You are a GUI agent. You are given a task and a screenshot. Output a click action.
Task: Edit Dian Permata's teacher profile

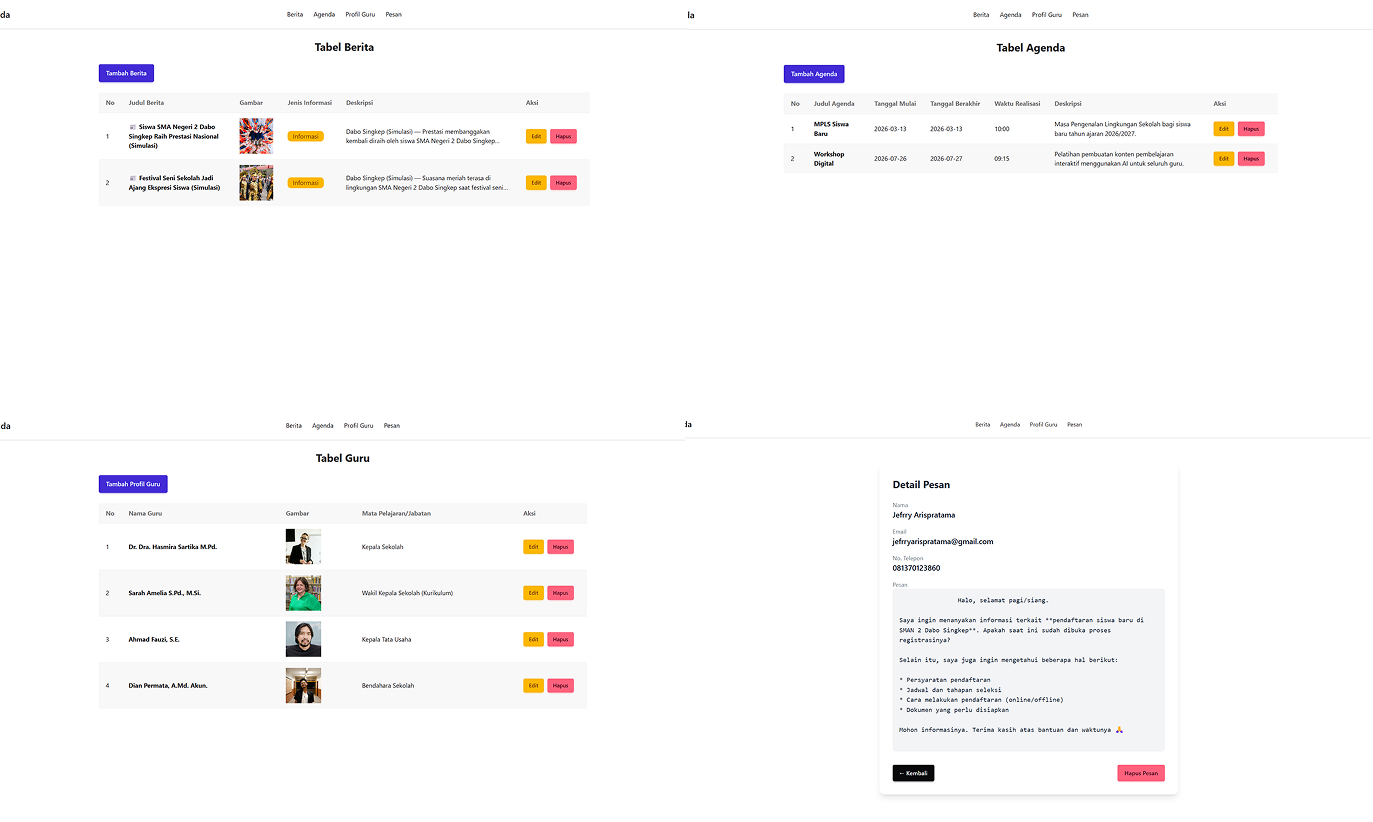(x=533, y=685)
